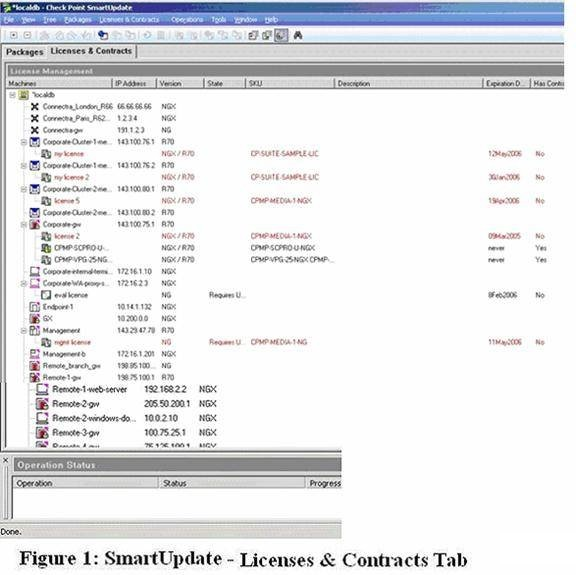576x575 pixels.
Task: Click the Status column header in Operation Status
Action: [x=232, y=484]
